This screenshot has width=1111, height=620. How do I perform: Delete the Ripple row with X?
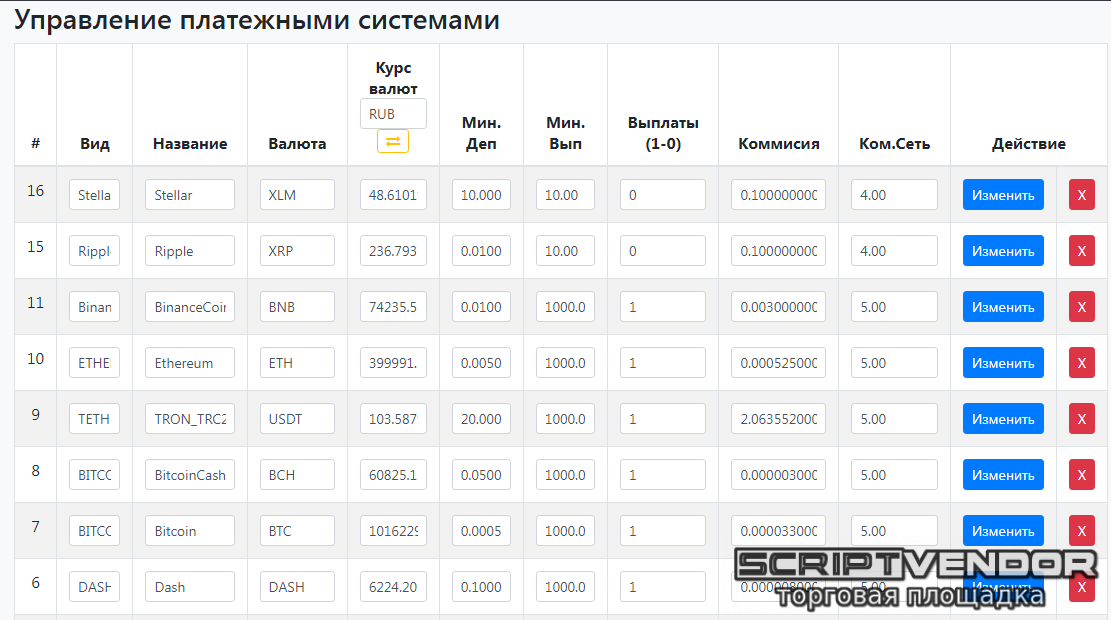1081,251
